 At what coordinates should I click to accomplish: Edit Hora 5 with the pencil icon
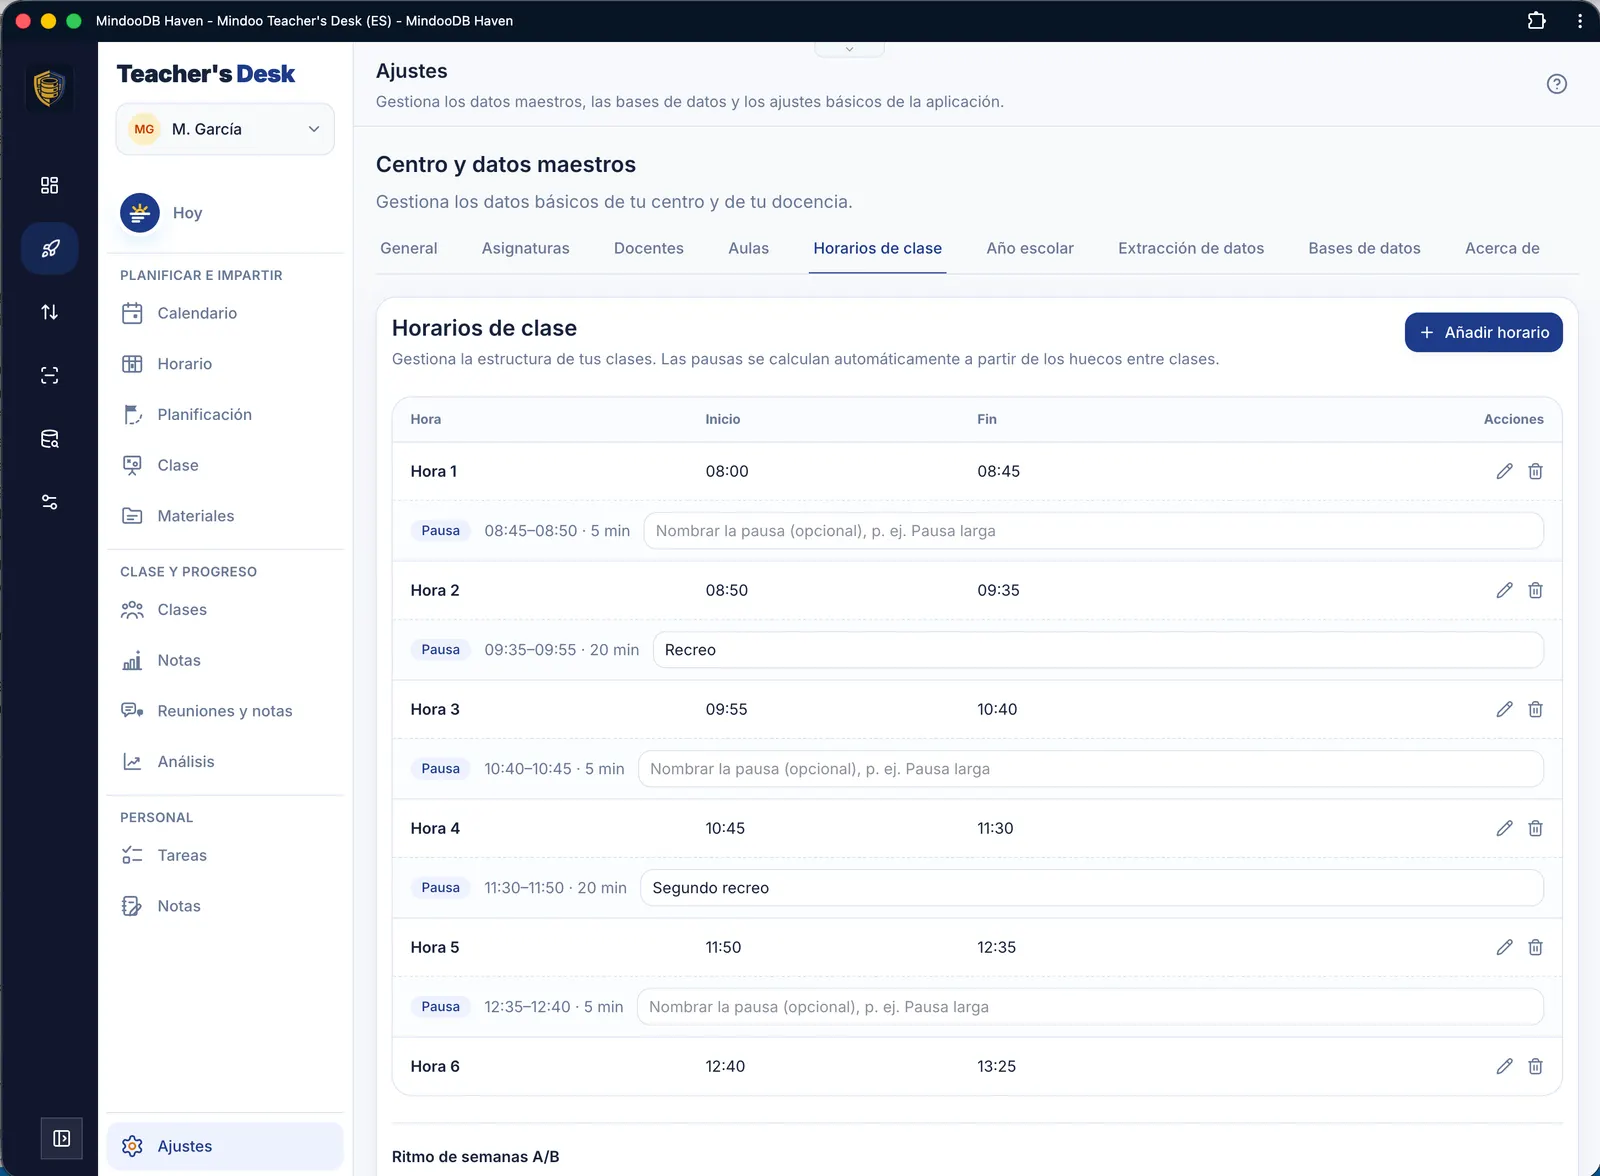coord(1504,947)
